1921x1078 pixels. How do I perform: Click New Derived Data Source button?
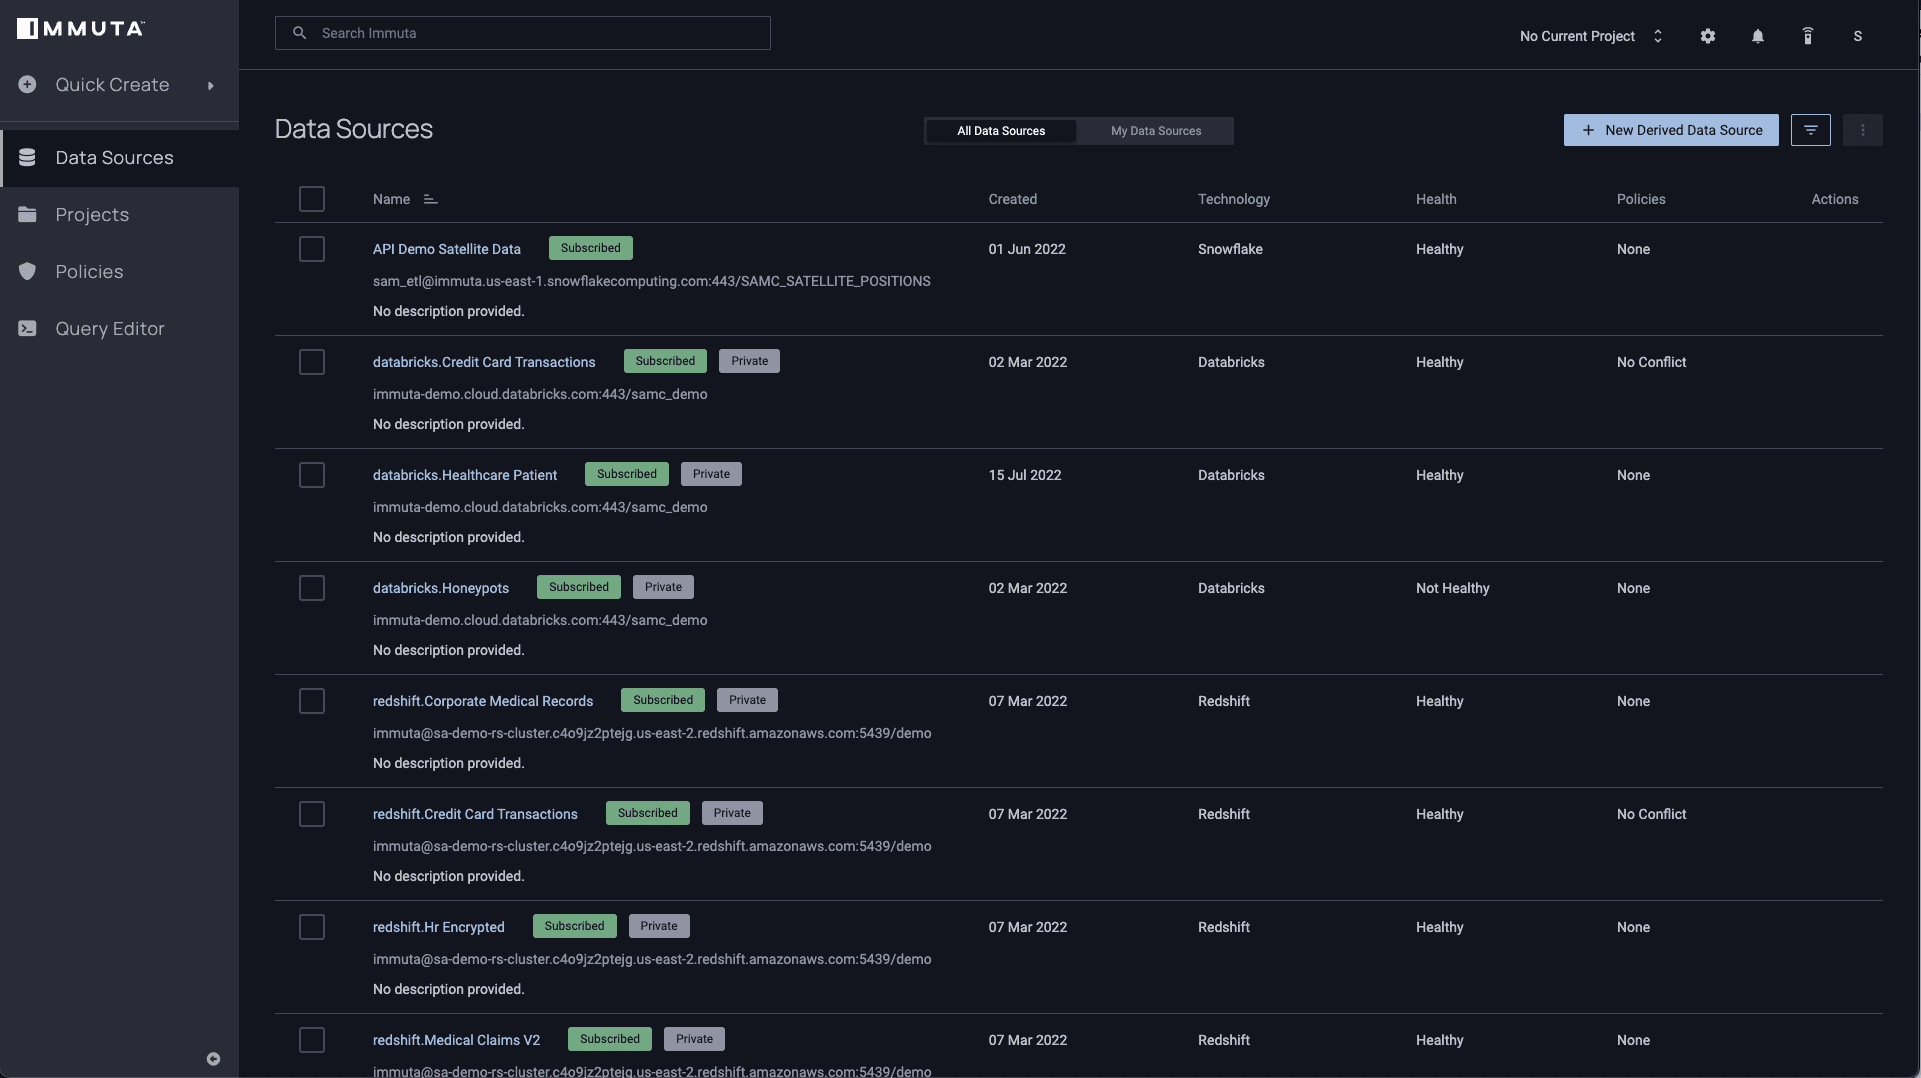coord(1671,130)
